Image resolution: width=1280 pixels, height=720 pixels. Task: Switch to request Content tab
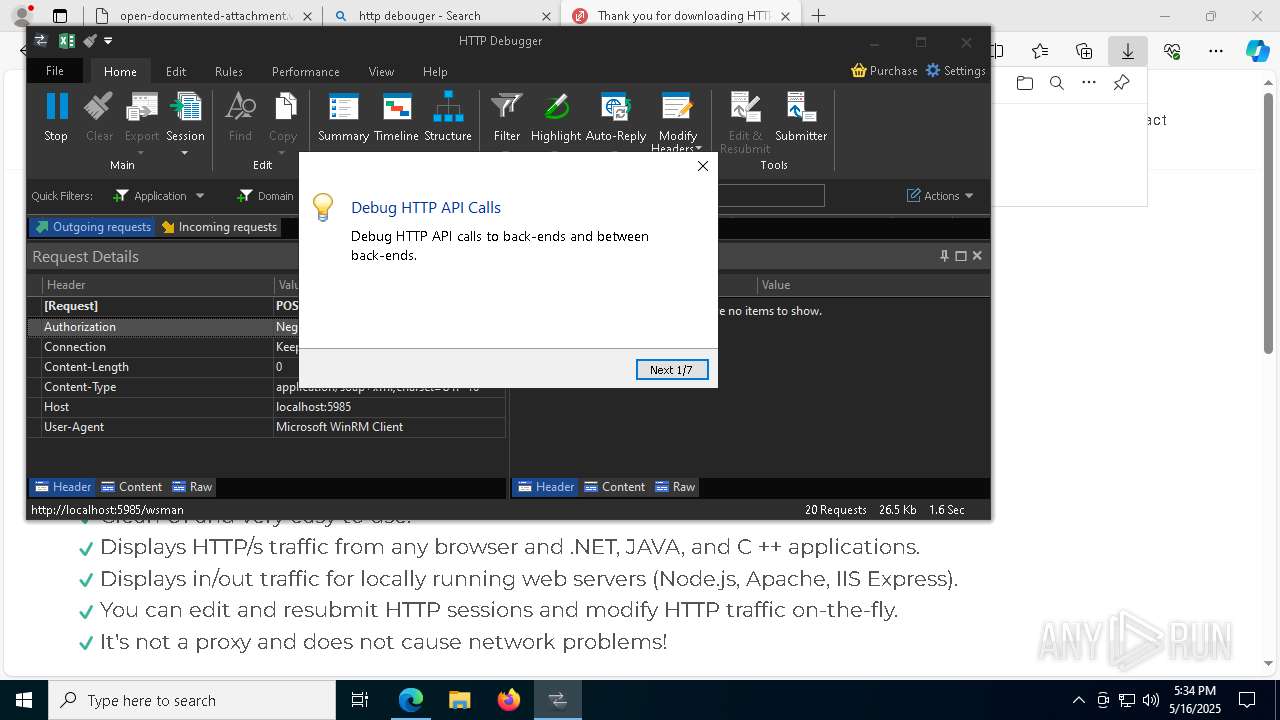[x=131, y=487]
